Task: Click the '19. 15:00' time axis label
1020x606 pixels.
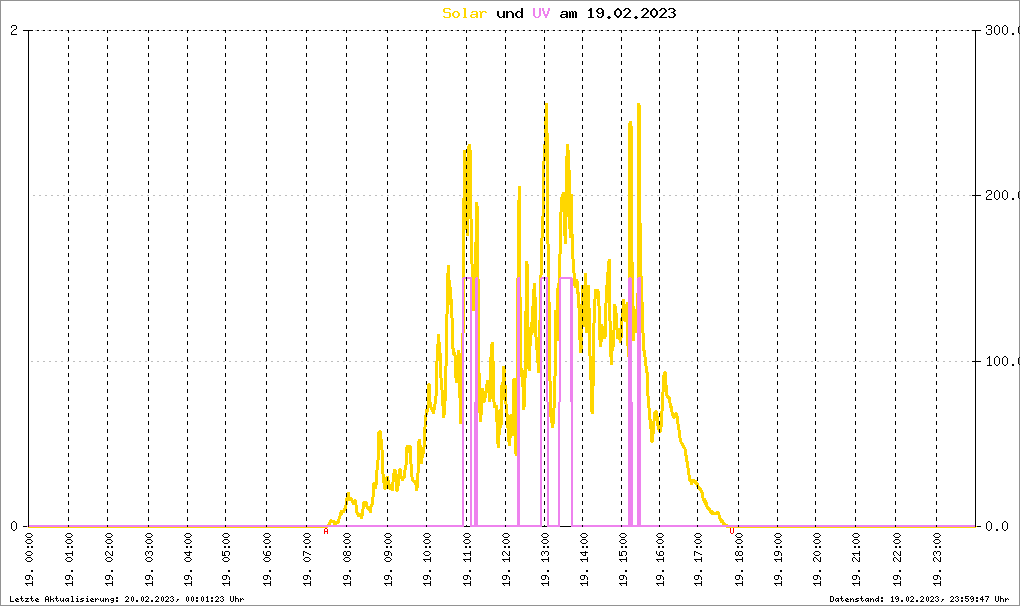Action: coord(622,559)
